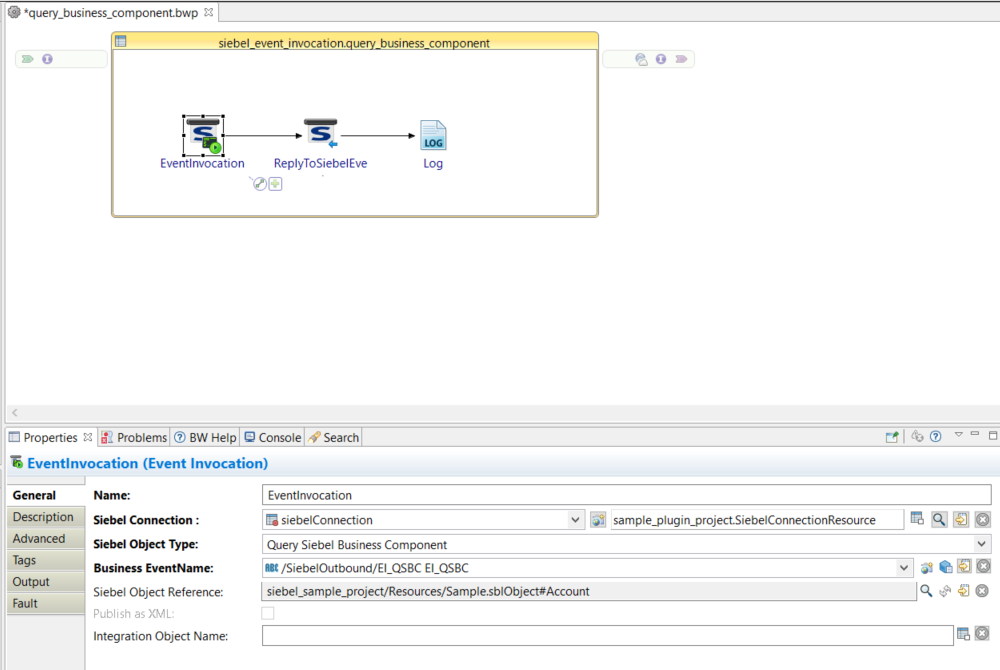Toggle the Publish as XML checkbox

tap(268, 613)
